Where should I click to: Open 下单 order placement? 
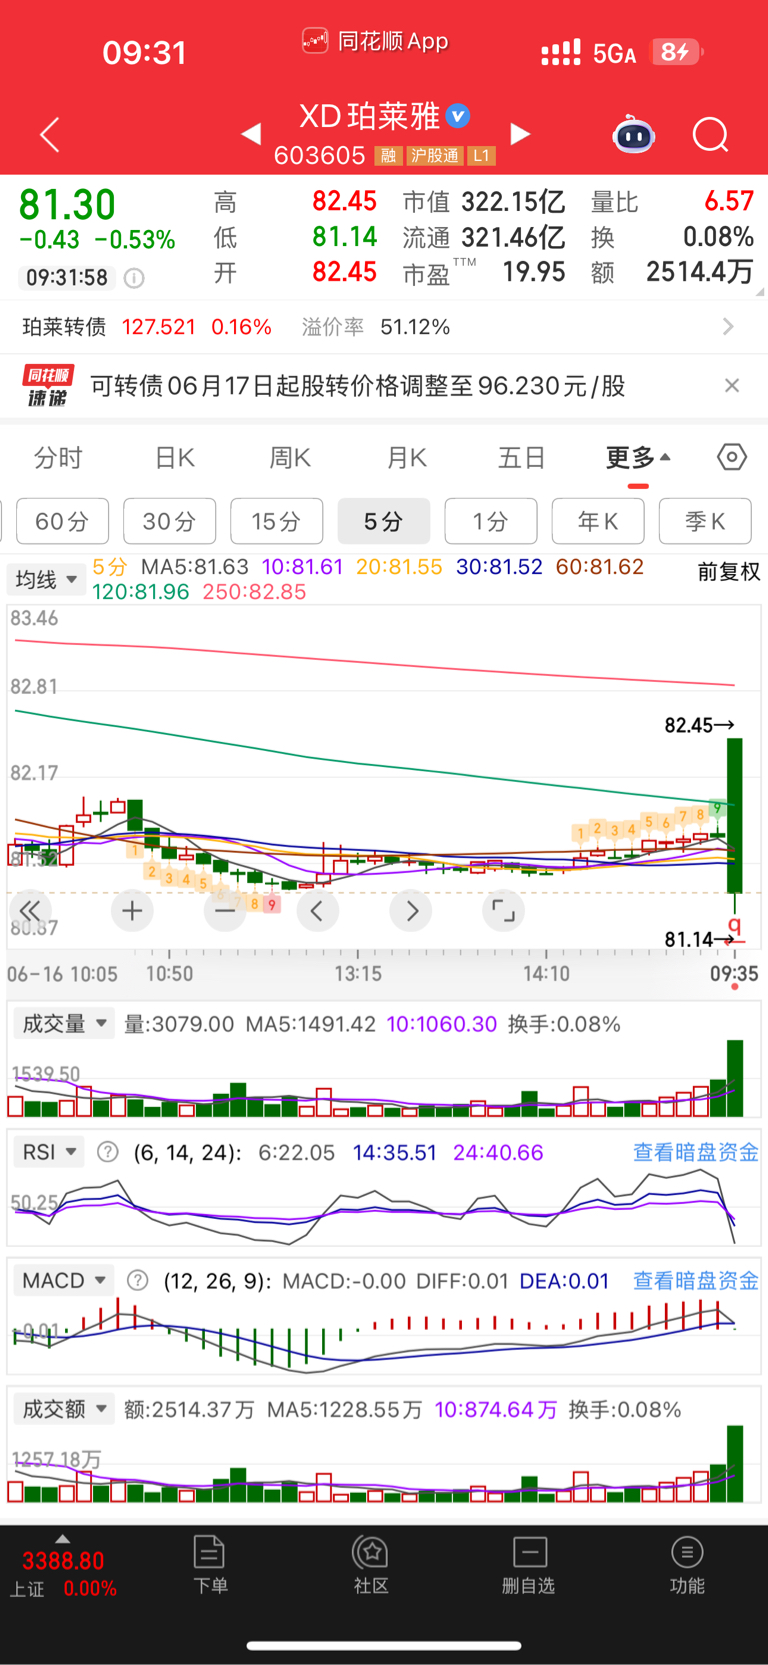[x=210, y=1565]
